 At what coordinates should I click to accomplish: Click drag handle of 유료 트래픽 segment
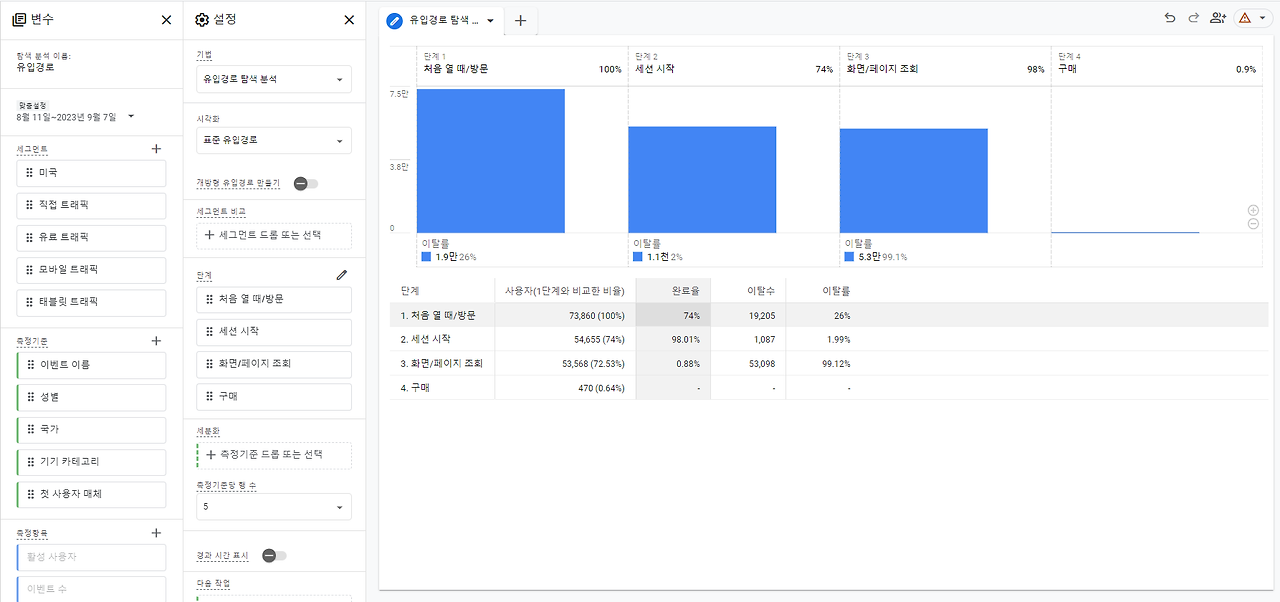click(29, 237)
